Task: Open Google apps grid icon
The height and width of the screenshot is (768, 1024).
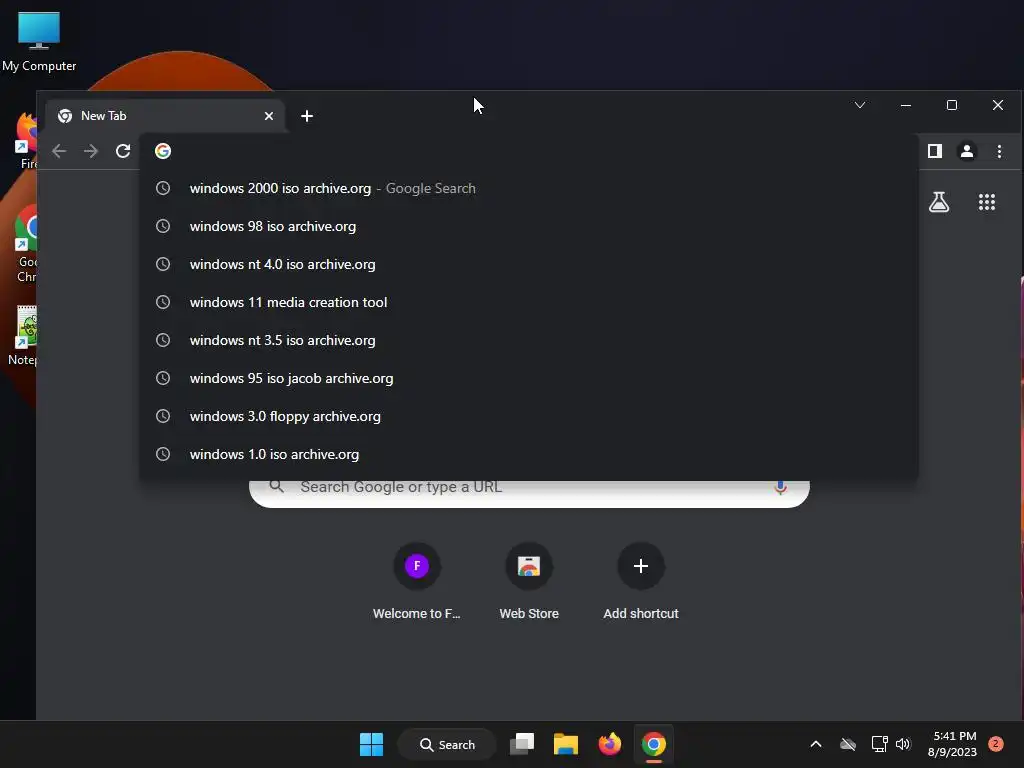Action: click(x=987, y=202)
